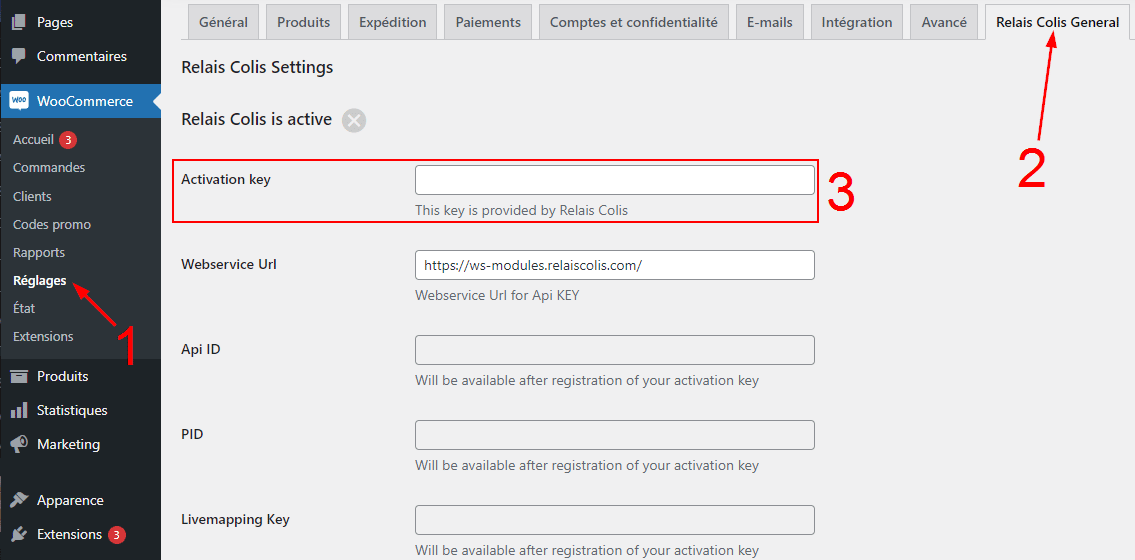
Task: Click the Codes promo link
Action: [52, 225]
